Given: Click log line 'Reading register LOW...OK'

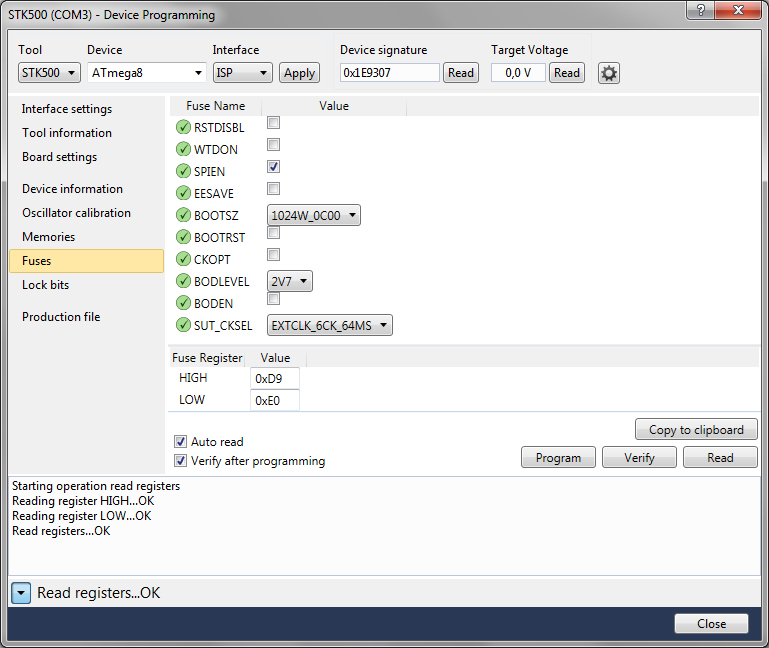Looking at the screenshot, I should [x=81, y=516].
